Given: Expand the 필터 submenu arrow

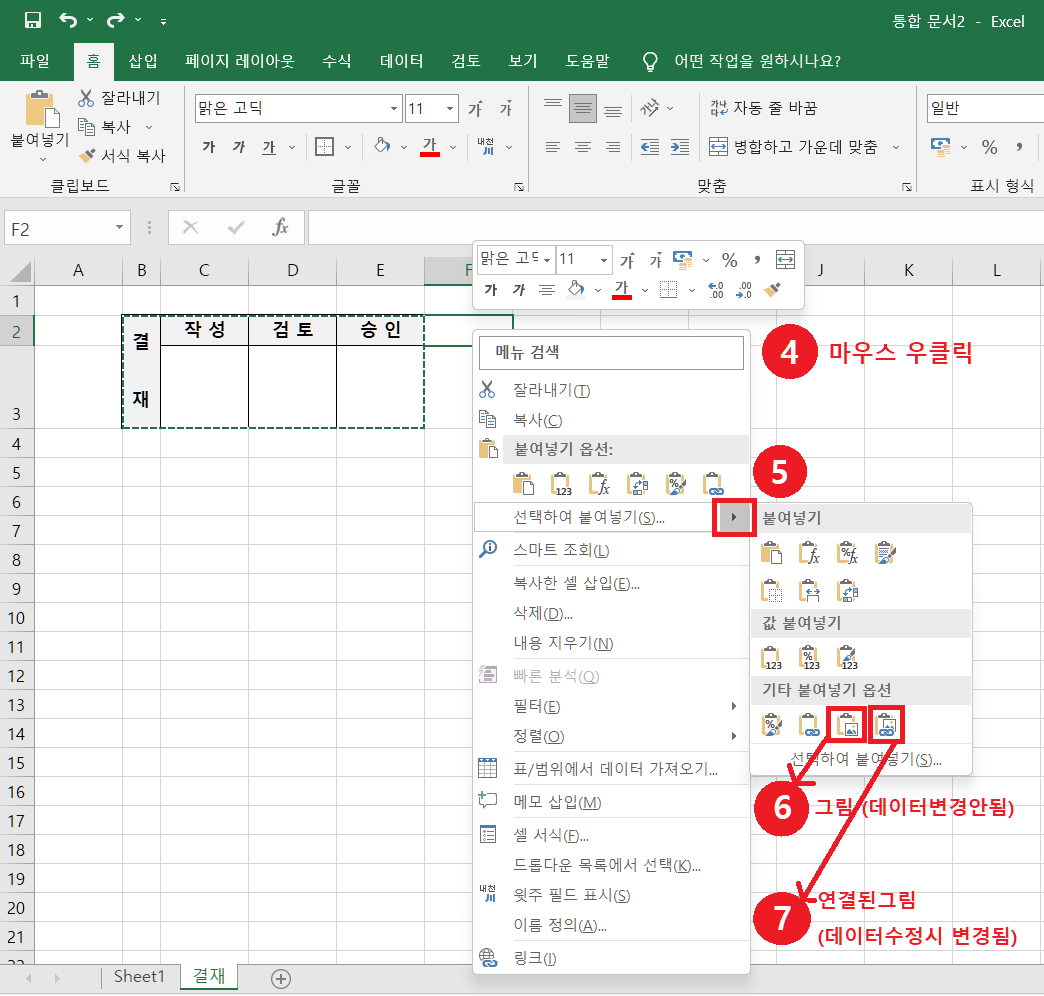Looking at the screenshot, I should tap(734, 706).
